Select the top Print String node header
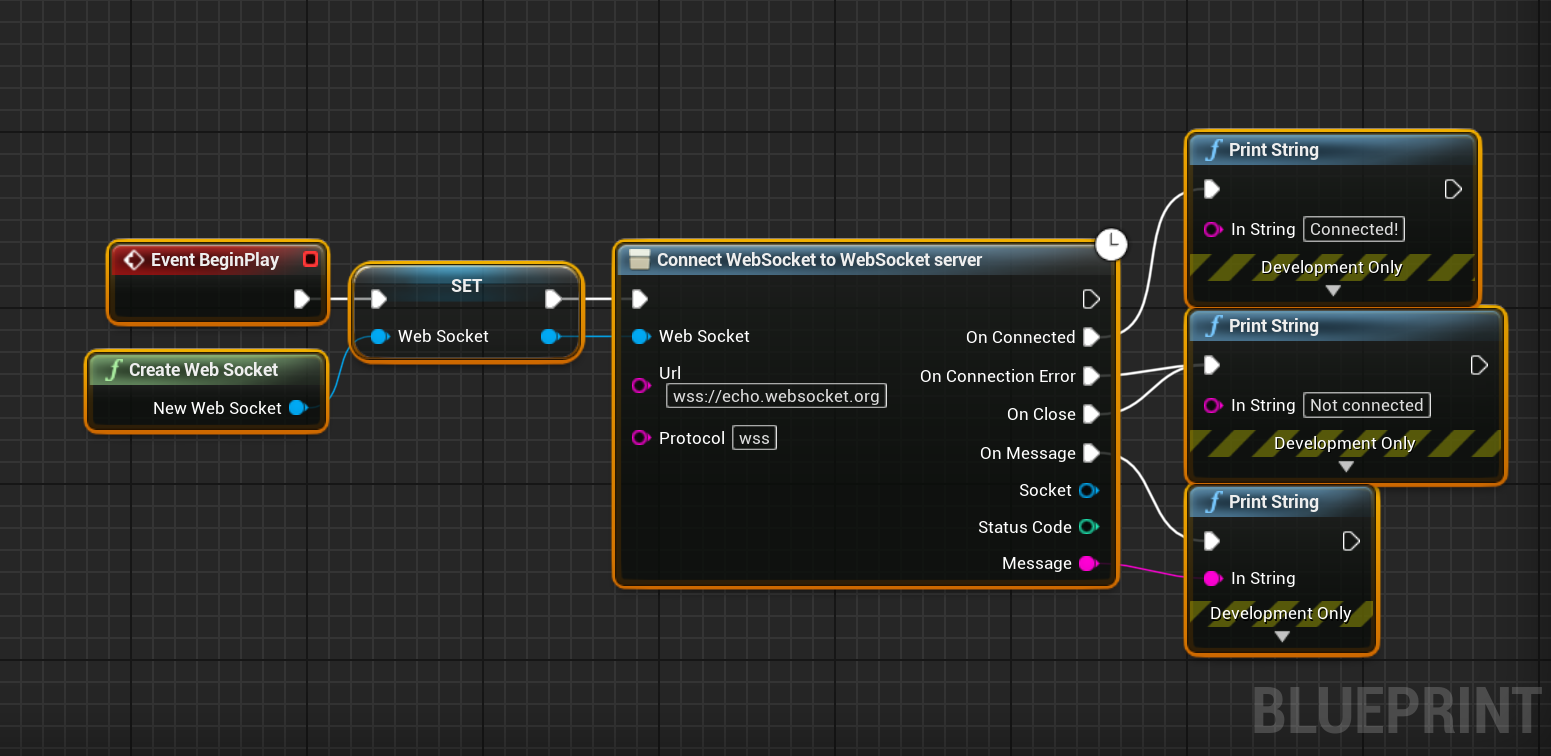The height and width of the screenshot is (756, 1551). (1332, 150)
